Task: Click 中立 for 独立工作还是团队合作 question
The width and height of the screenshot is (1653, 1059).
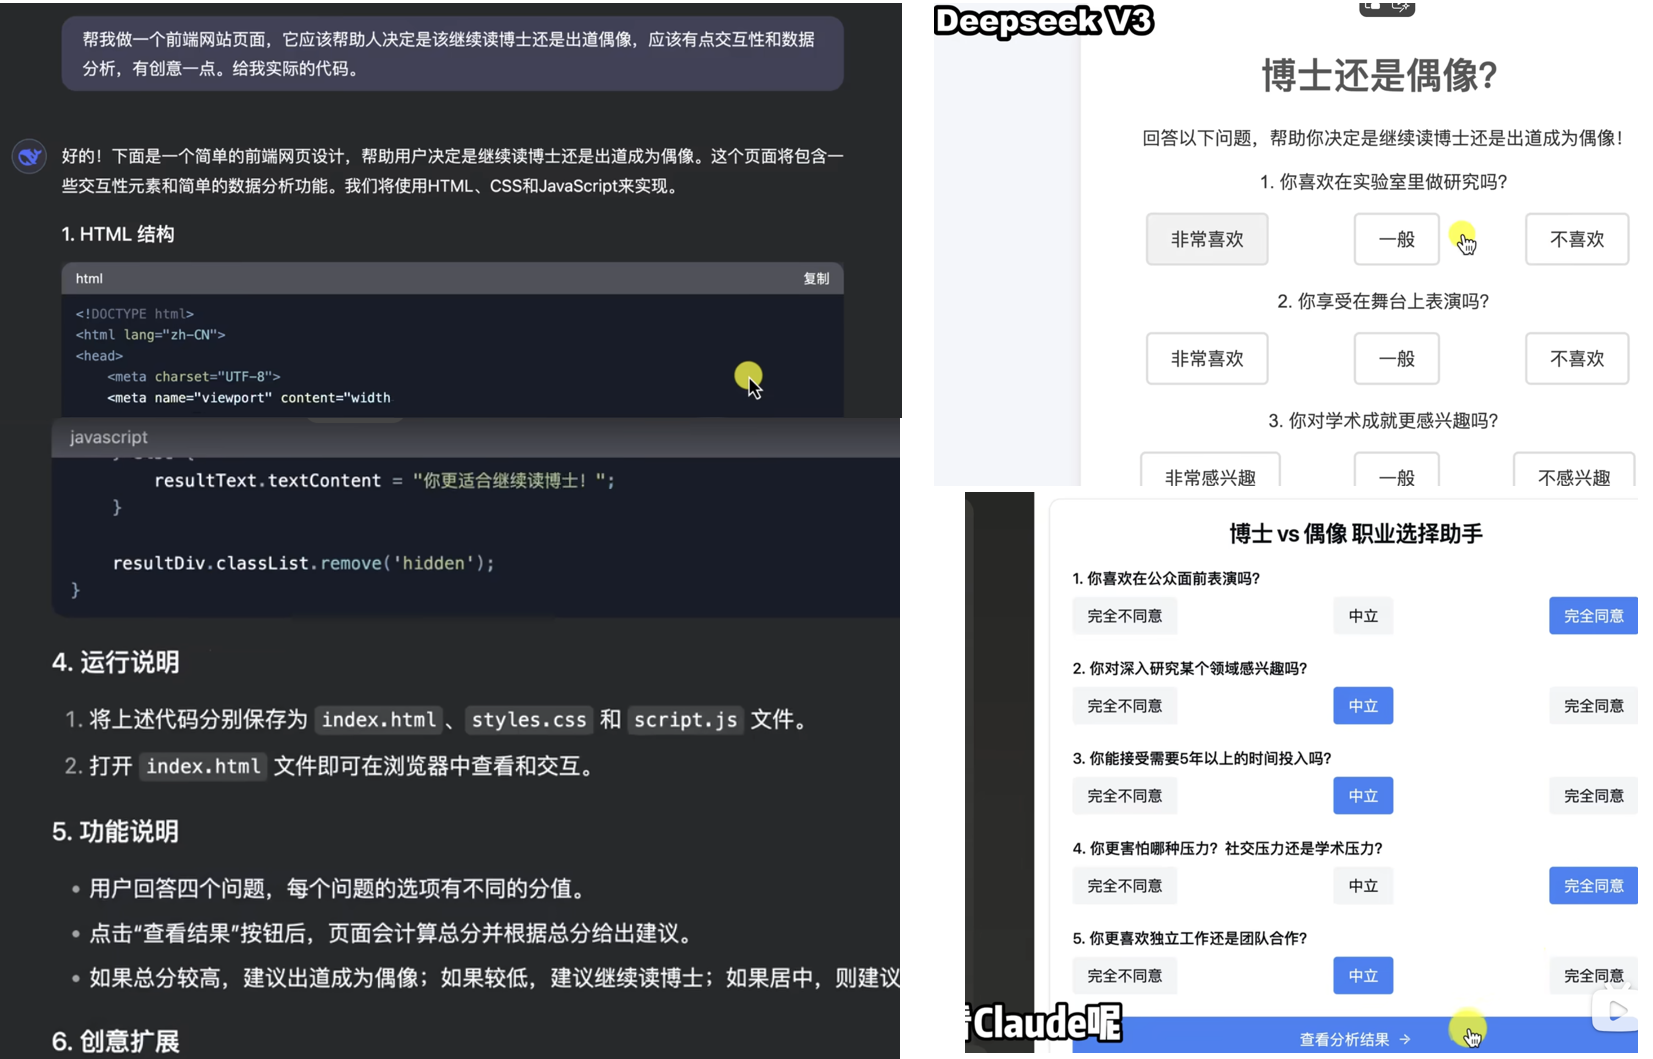Action: click(1363, 976)
